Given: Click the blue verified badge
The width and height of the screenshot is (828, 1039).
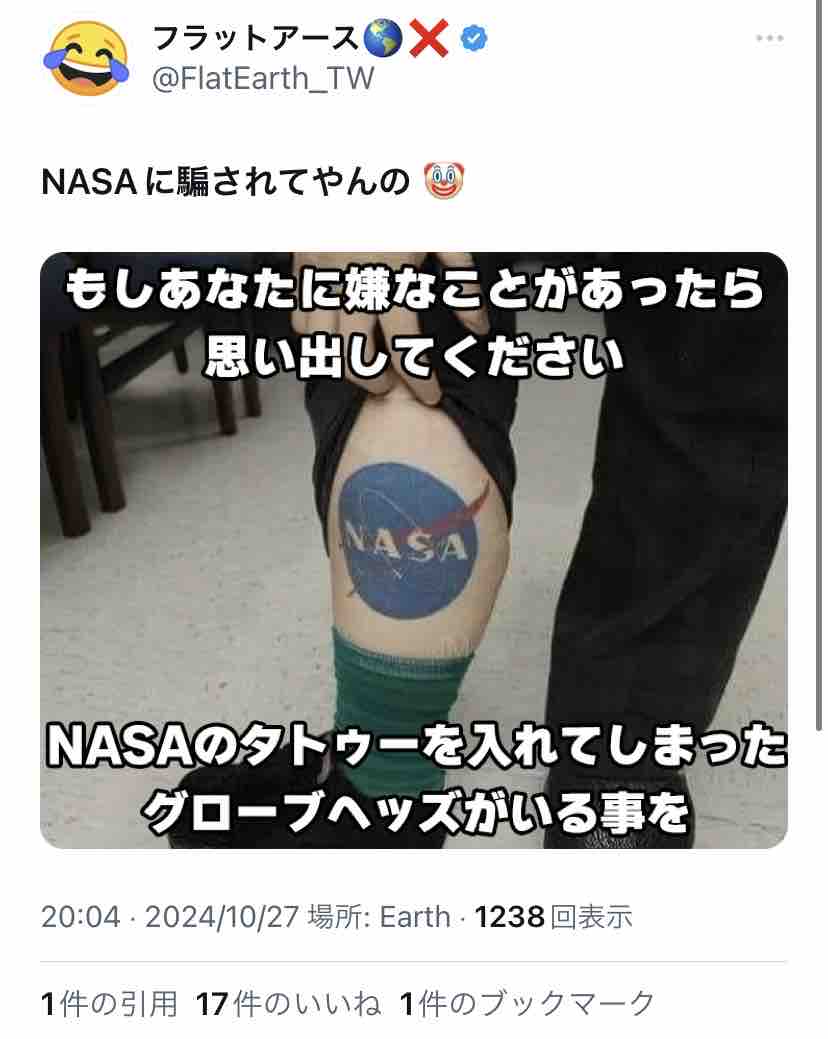Looking at the screenshot, I should 473,38.
